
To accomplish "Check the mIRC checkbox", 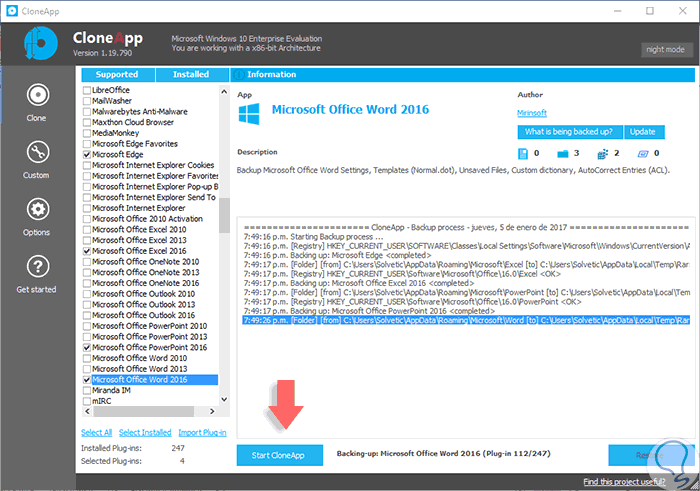I will point(87,401).
